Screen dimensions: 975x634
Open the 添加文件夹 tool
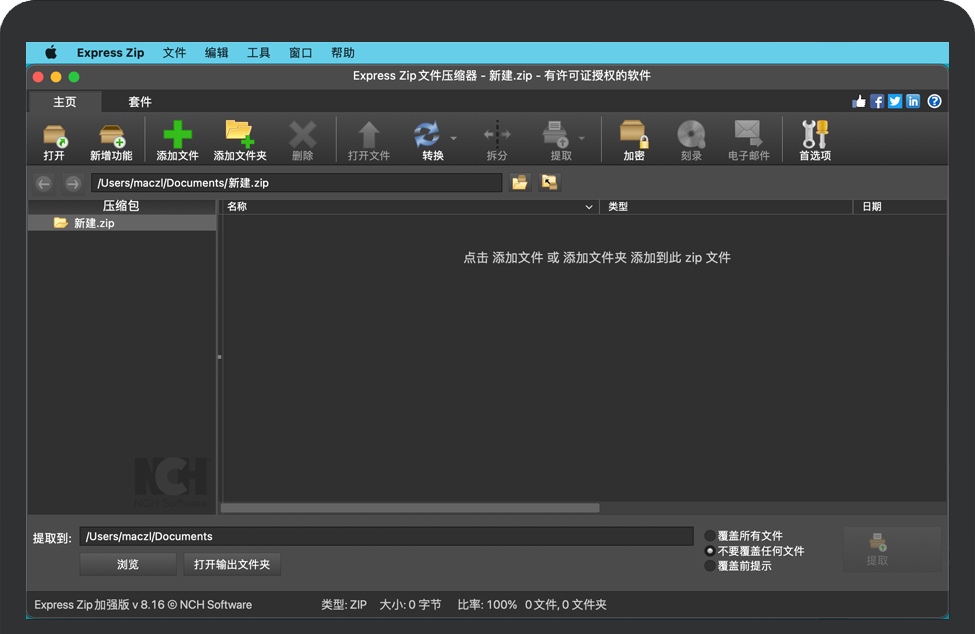[x=239, y=139]
